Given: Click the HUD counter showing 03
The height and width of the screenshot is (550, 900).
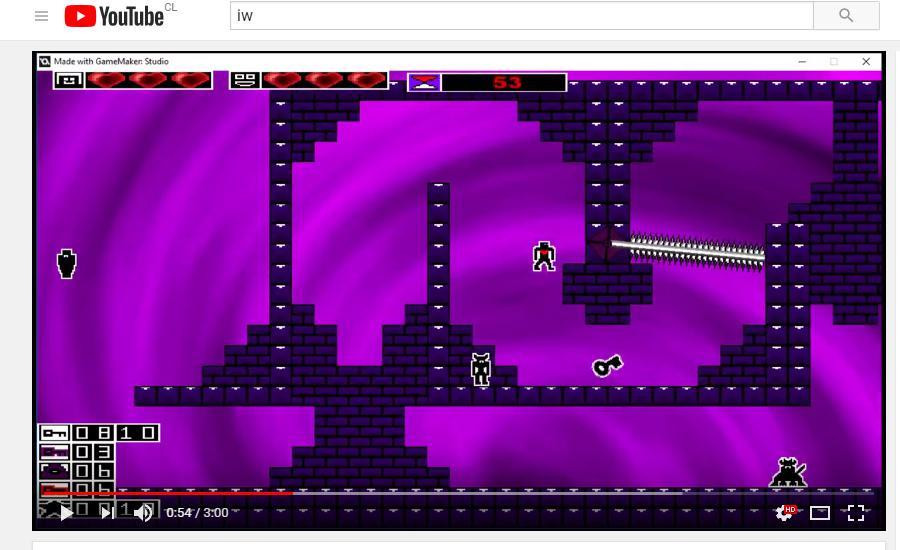Looking at the screenshot, I should (93, 452).
